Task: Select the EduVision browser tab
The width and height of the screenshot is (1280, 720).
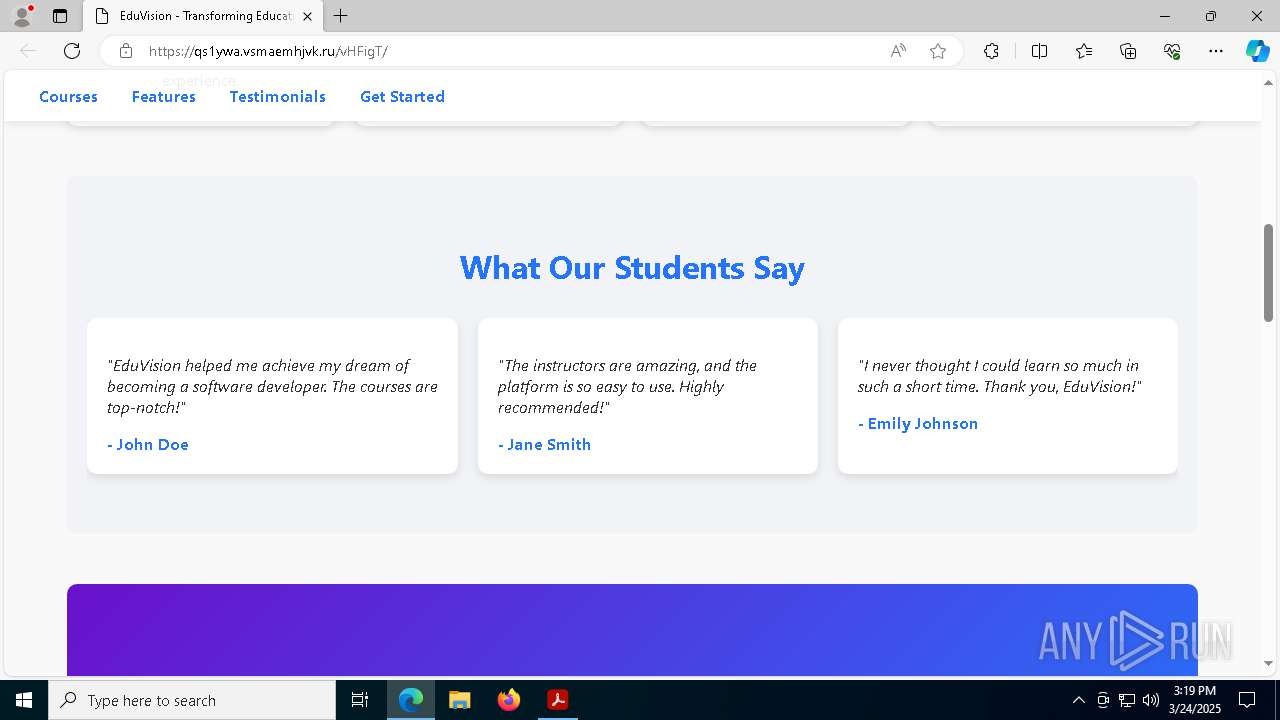Action: [x=203, y=16]
